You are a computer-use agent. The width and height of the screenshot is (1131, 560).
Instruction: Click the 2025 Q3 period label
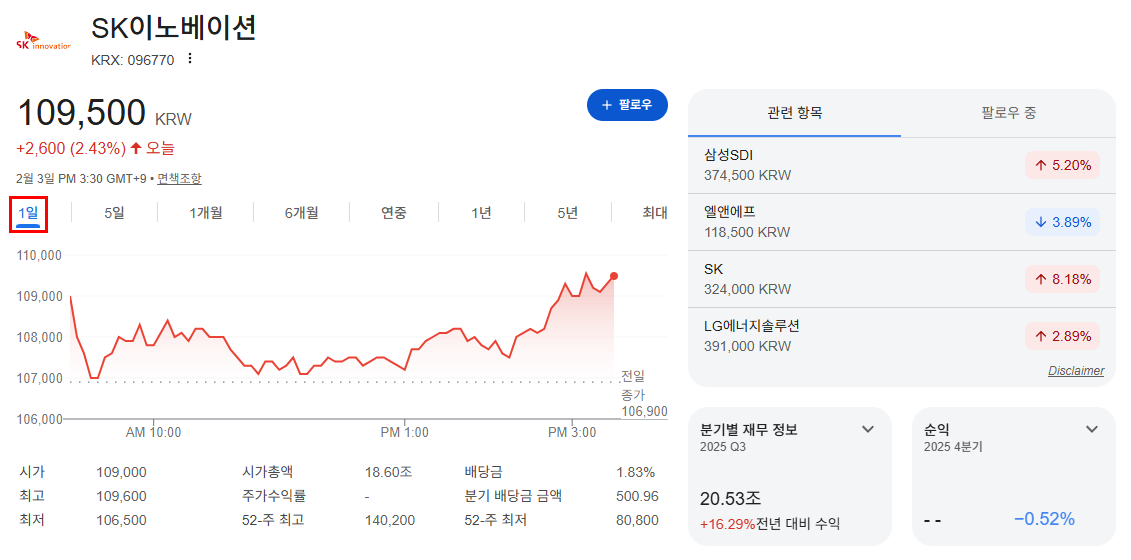(x=723, y=447)
